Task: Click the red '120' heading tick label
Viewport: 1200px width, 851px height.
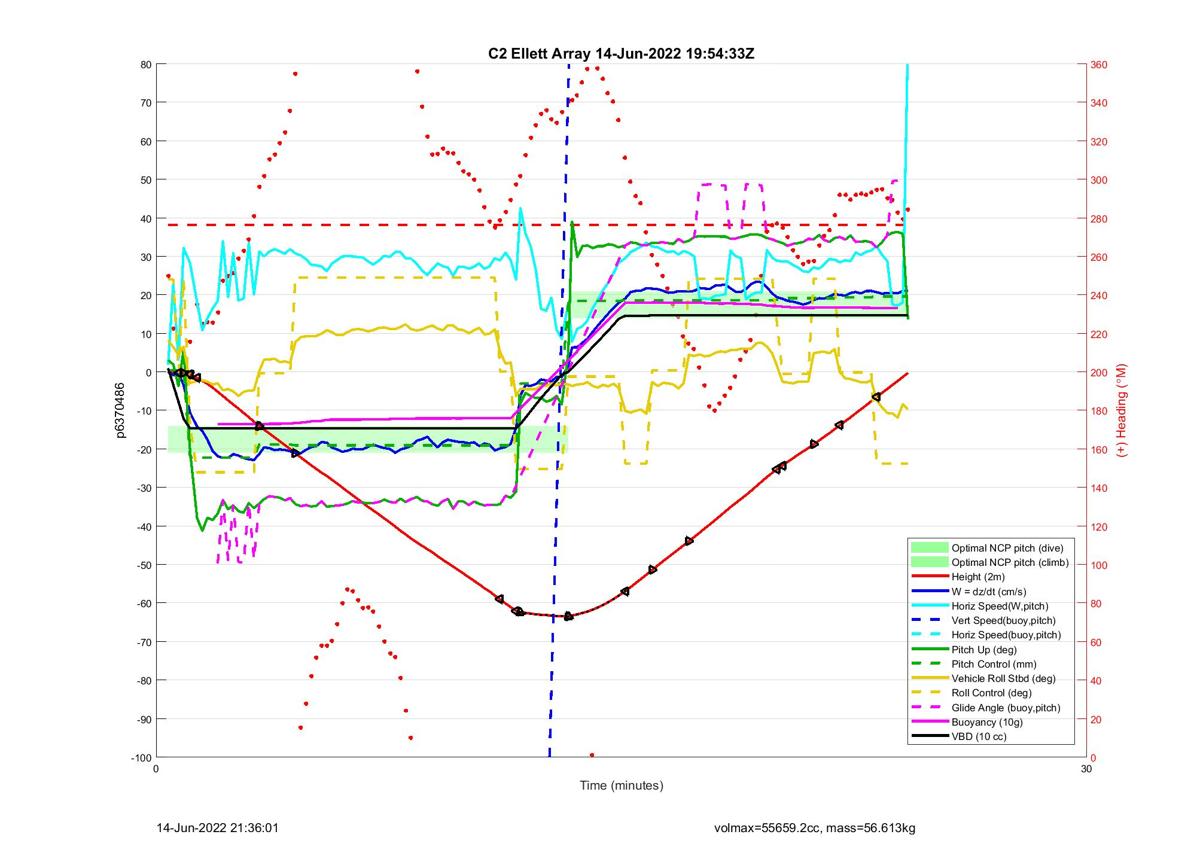Action: pyautogui.click(x=1101, y=527)
